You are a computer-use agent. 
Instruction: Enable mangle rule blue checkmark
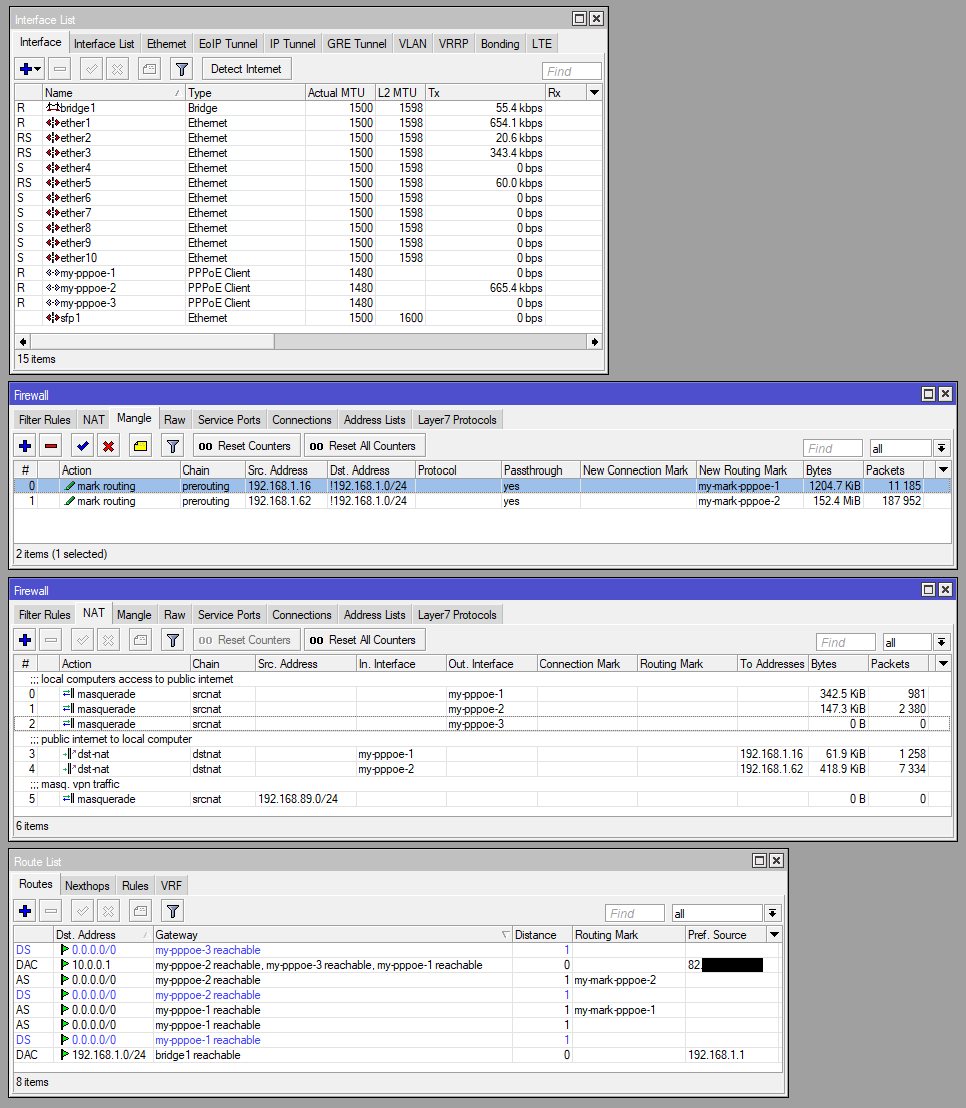pos(83,446)
